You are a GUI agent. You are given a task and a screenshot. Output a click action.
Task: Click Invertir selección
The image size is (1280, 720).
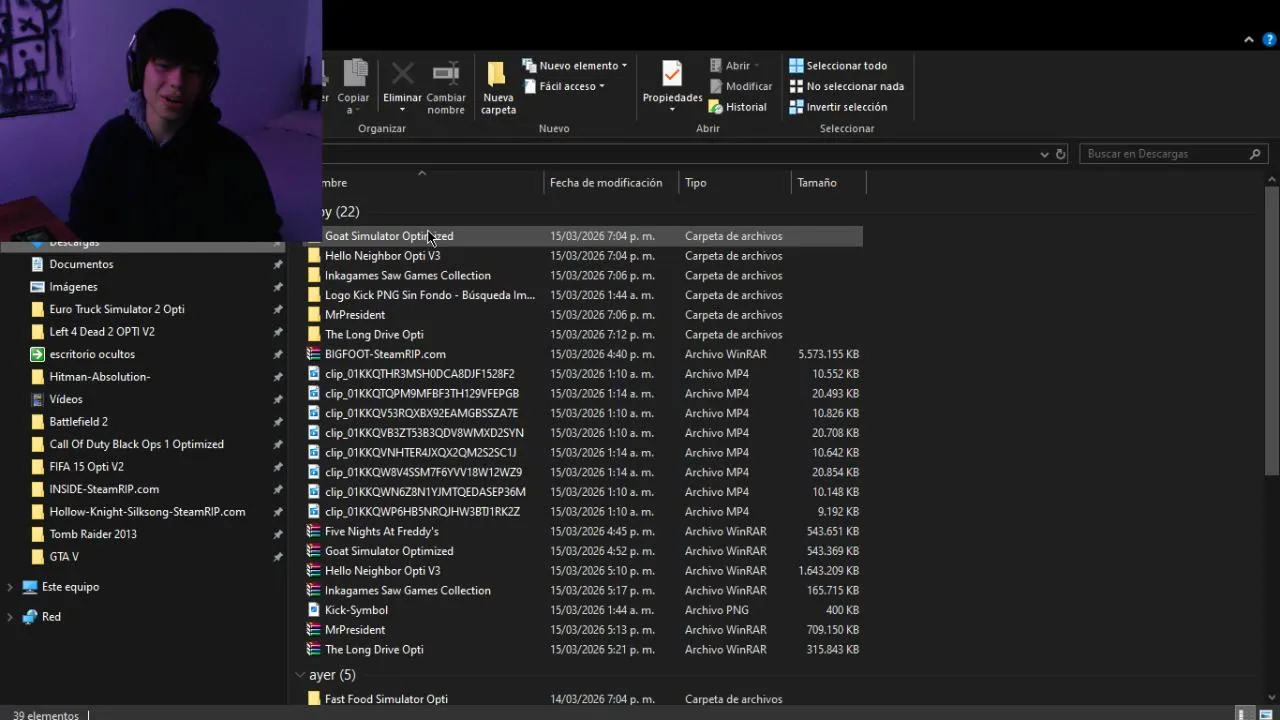[838, 107]
